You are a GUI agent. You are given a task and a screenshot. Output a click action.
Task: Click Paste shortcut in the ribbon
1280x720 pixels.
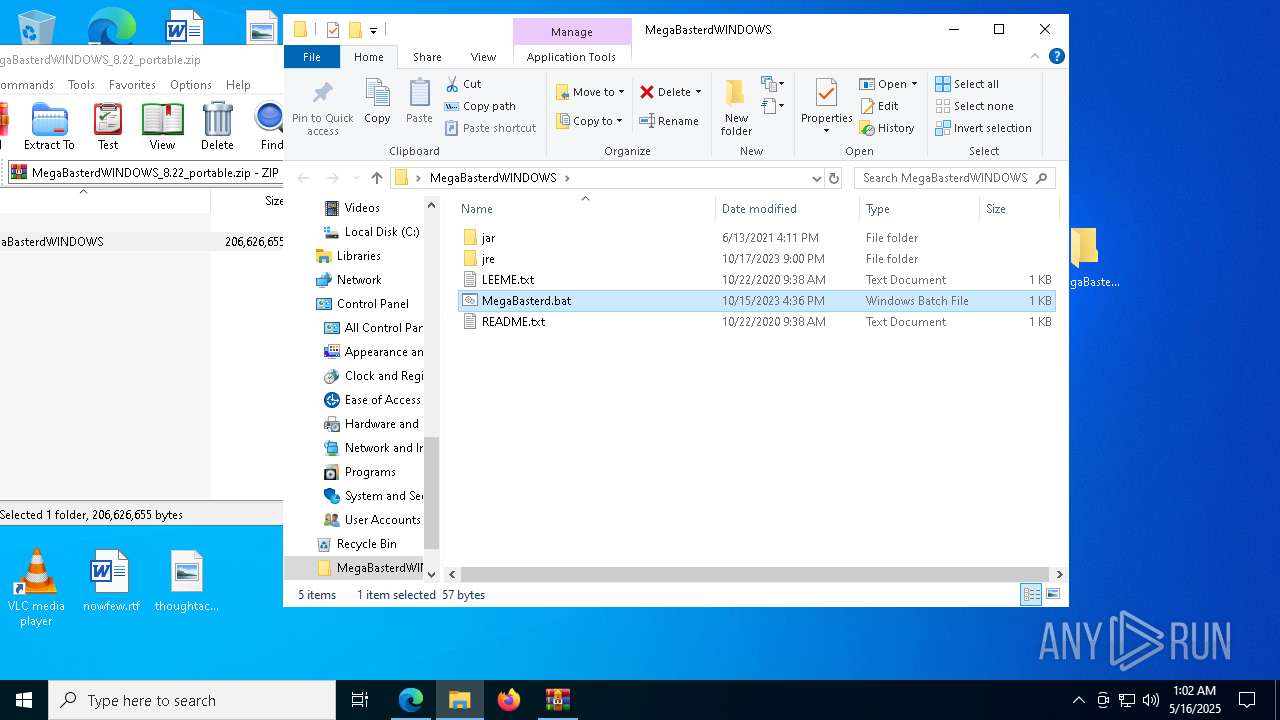[490, 128]
